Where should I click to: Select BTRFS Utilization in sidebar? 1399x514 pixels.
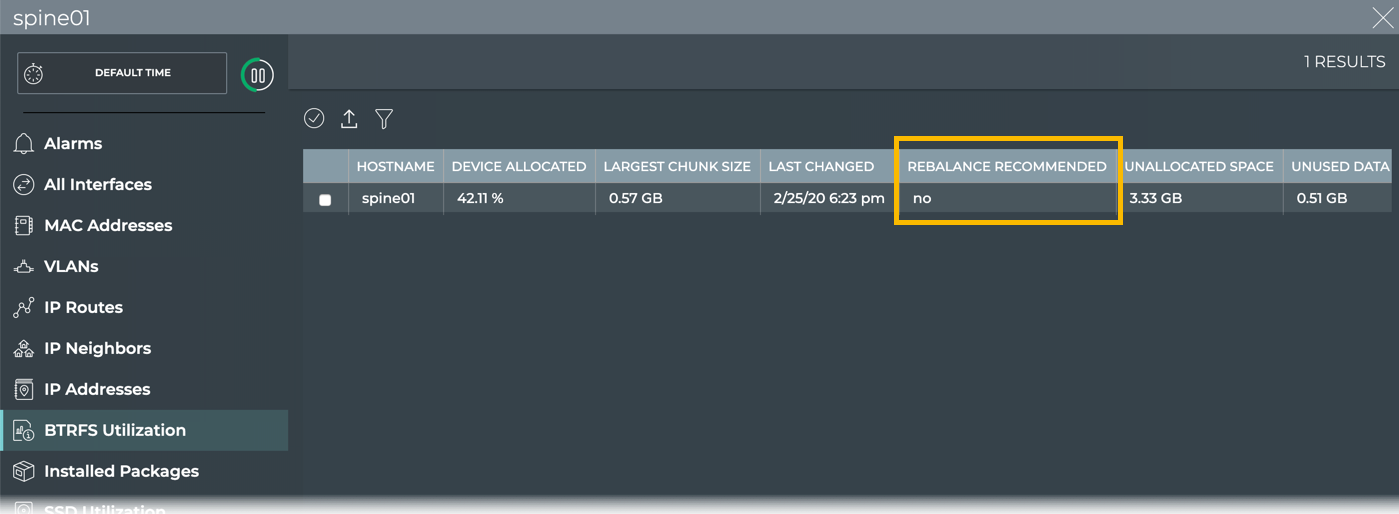(115, 431)
